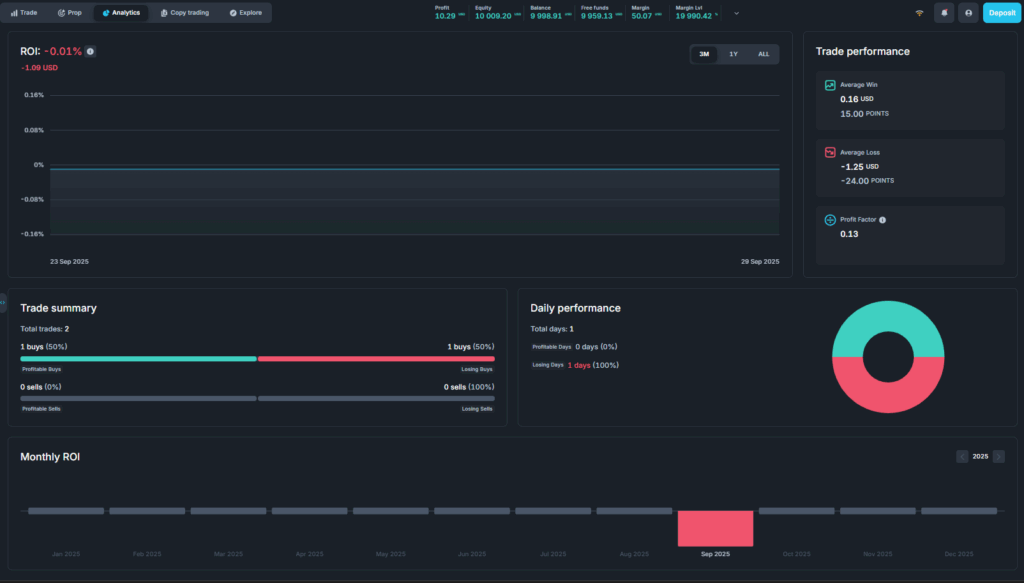Select the 1Y time range
This screenshot has height=583, width=1024.
pyautogui.click(x=733, y=54)
